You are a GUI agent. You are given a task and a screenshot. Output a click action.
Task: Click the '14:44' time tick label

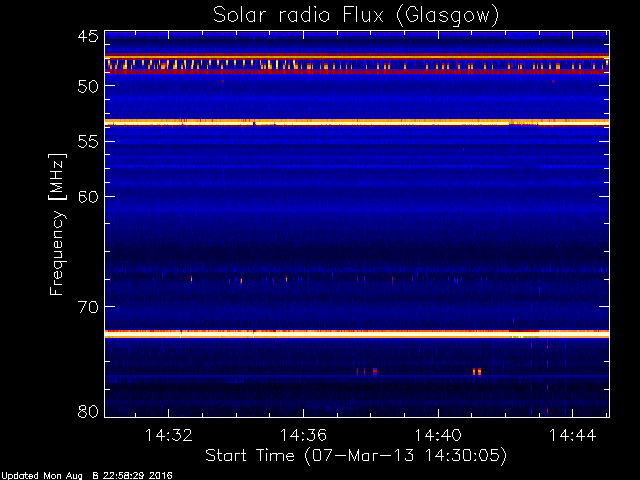click(x=573, y=435)
